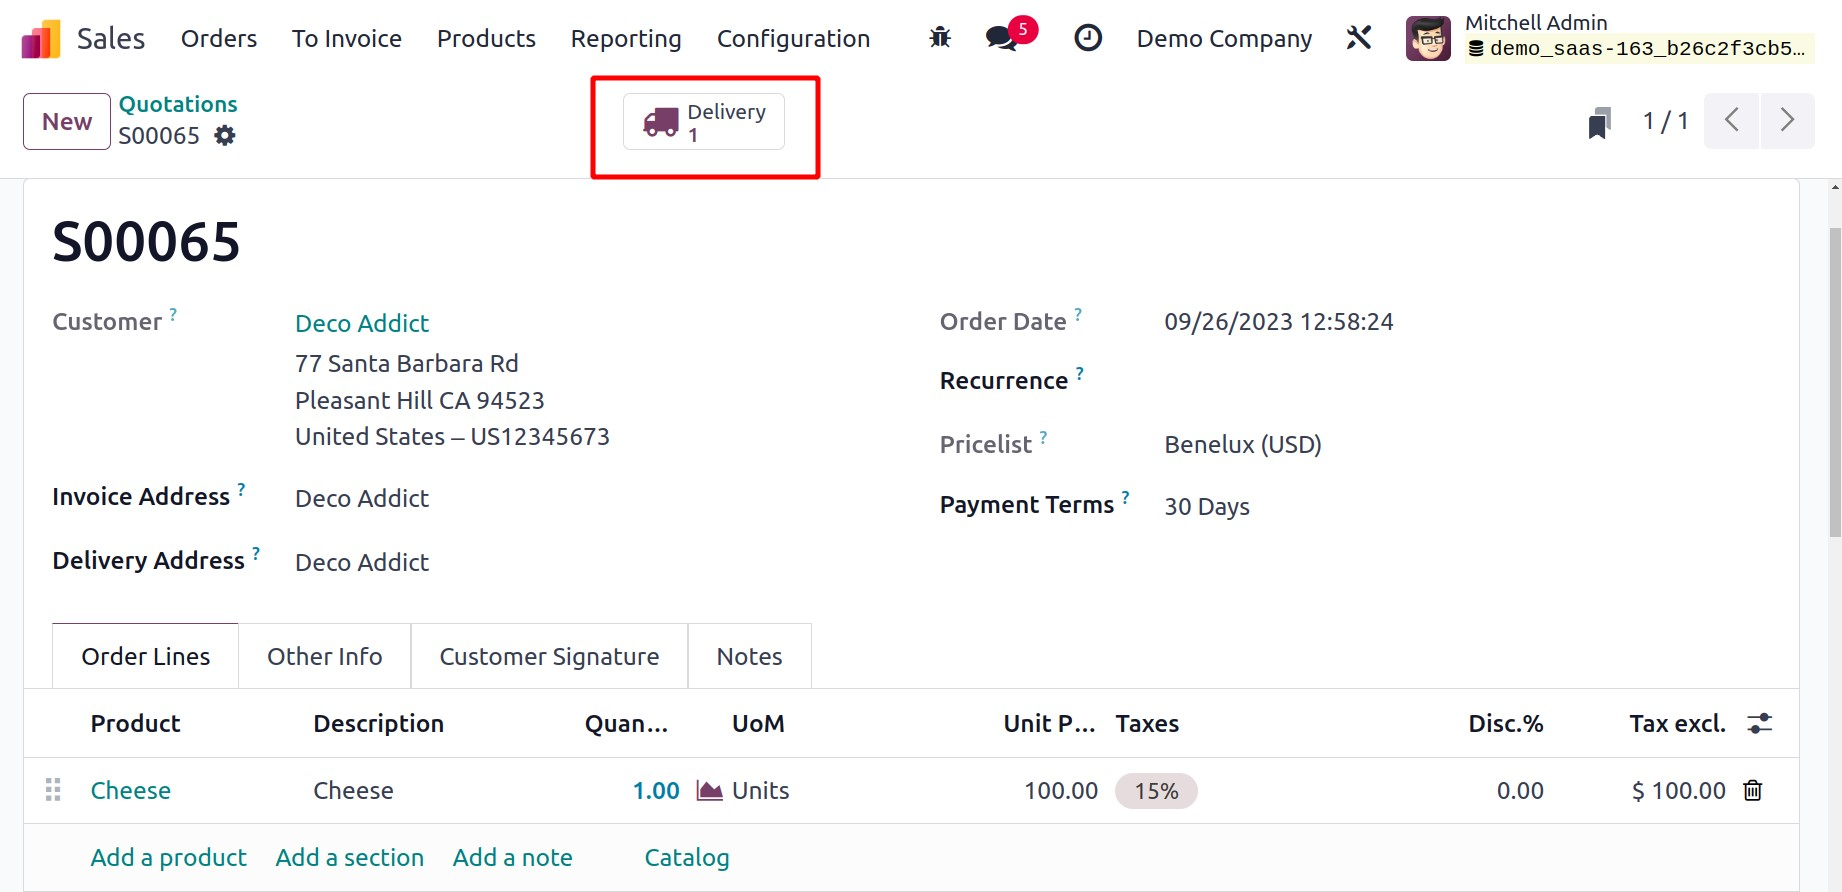Open the activities clock icon

pyautogui.click(x=1087, y=38)
